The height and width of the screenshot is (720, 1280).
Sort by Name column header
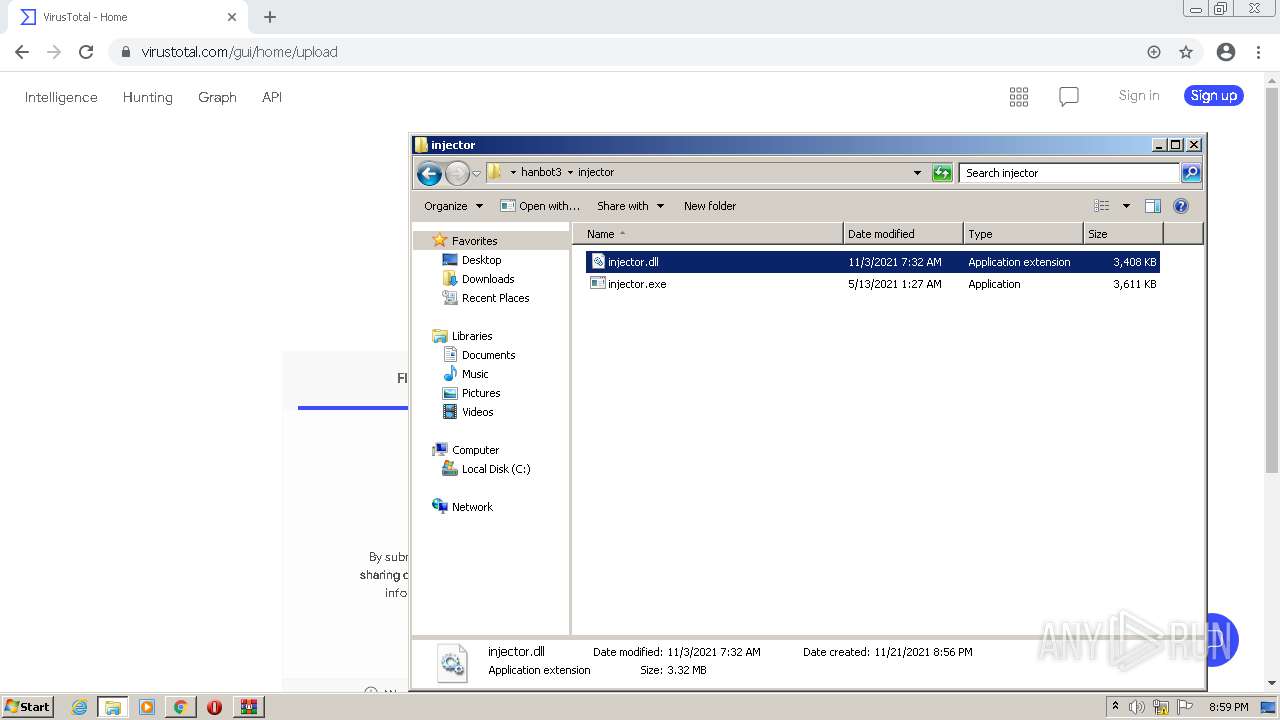tap(708, 234)
